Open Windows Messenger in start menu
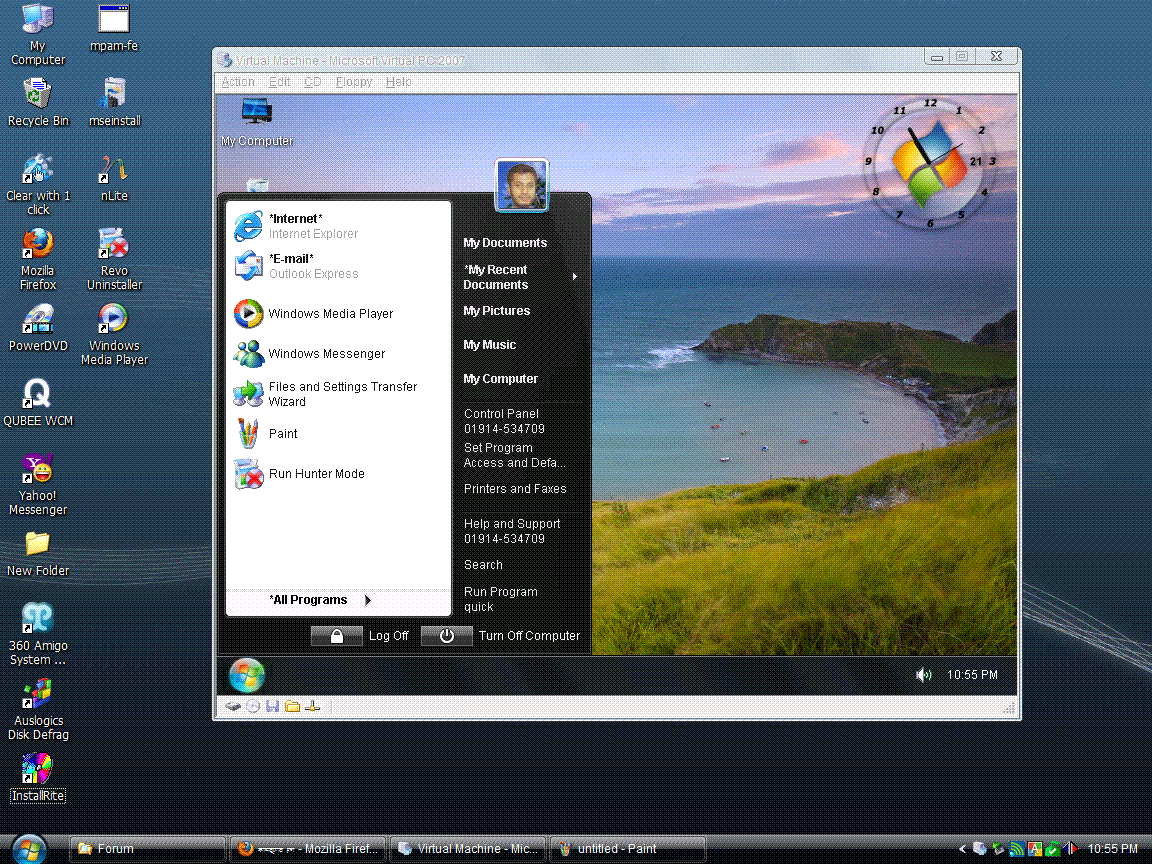The image size is (1152, 864). 338,353
